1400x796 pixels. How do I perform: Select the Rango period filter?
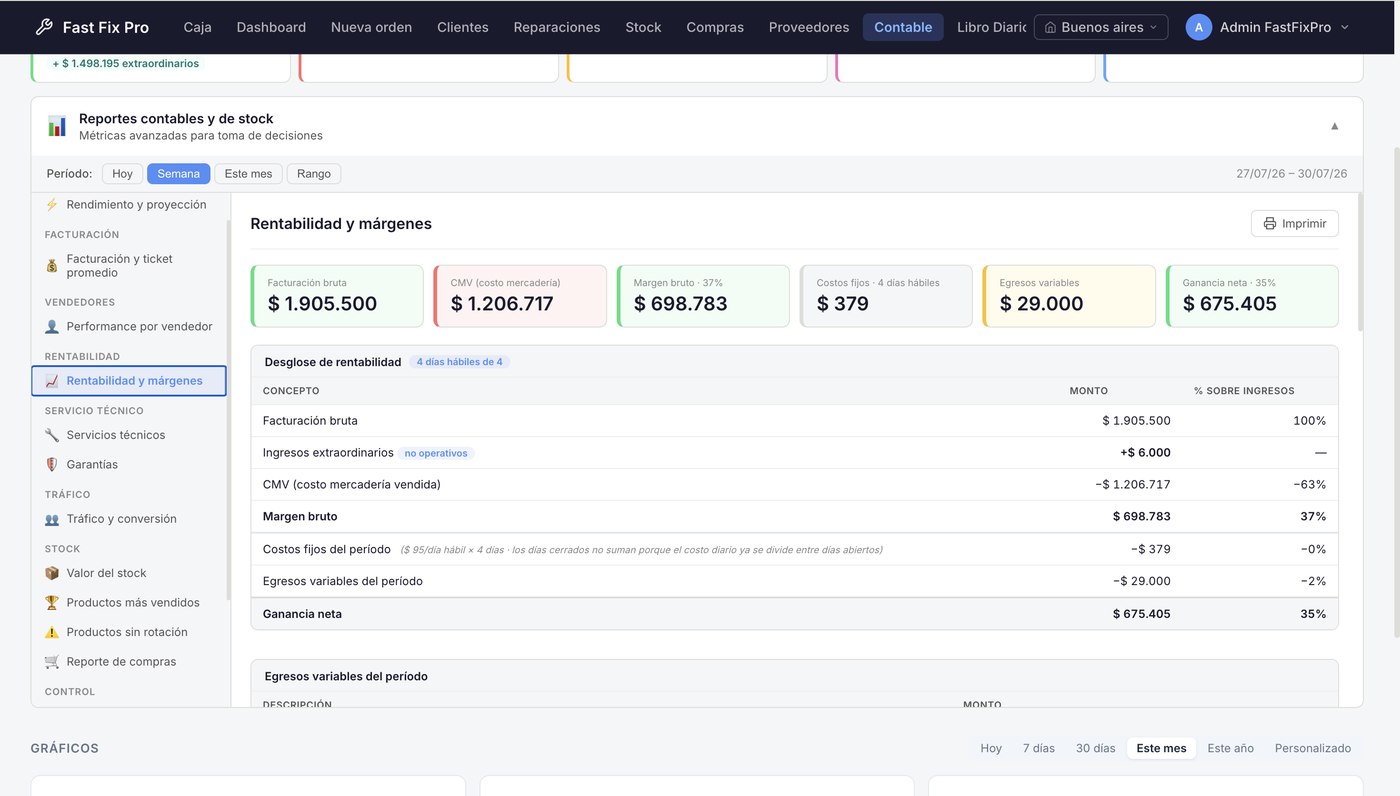point(314,174)
